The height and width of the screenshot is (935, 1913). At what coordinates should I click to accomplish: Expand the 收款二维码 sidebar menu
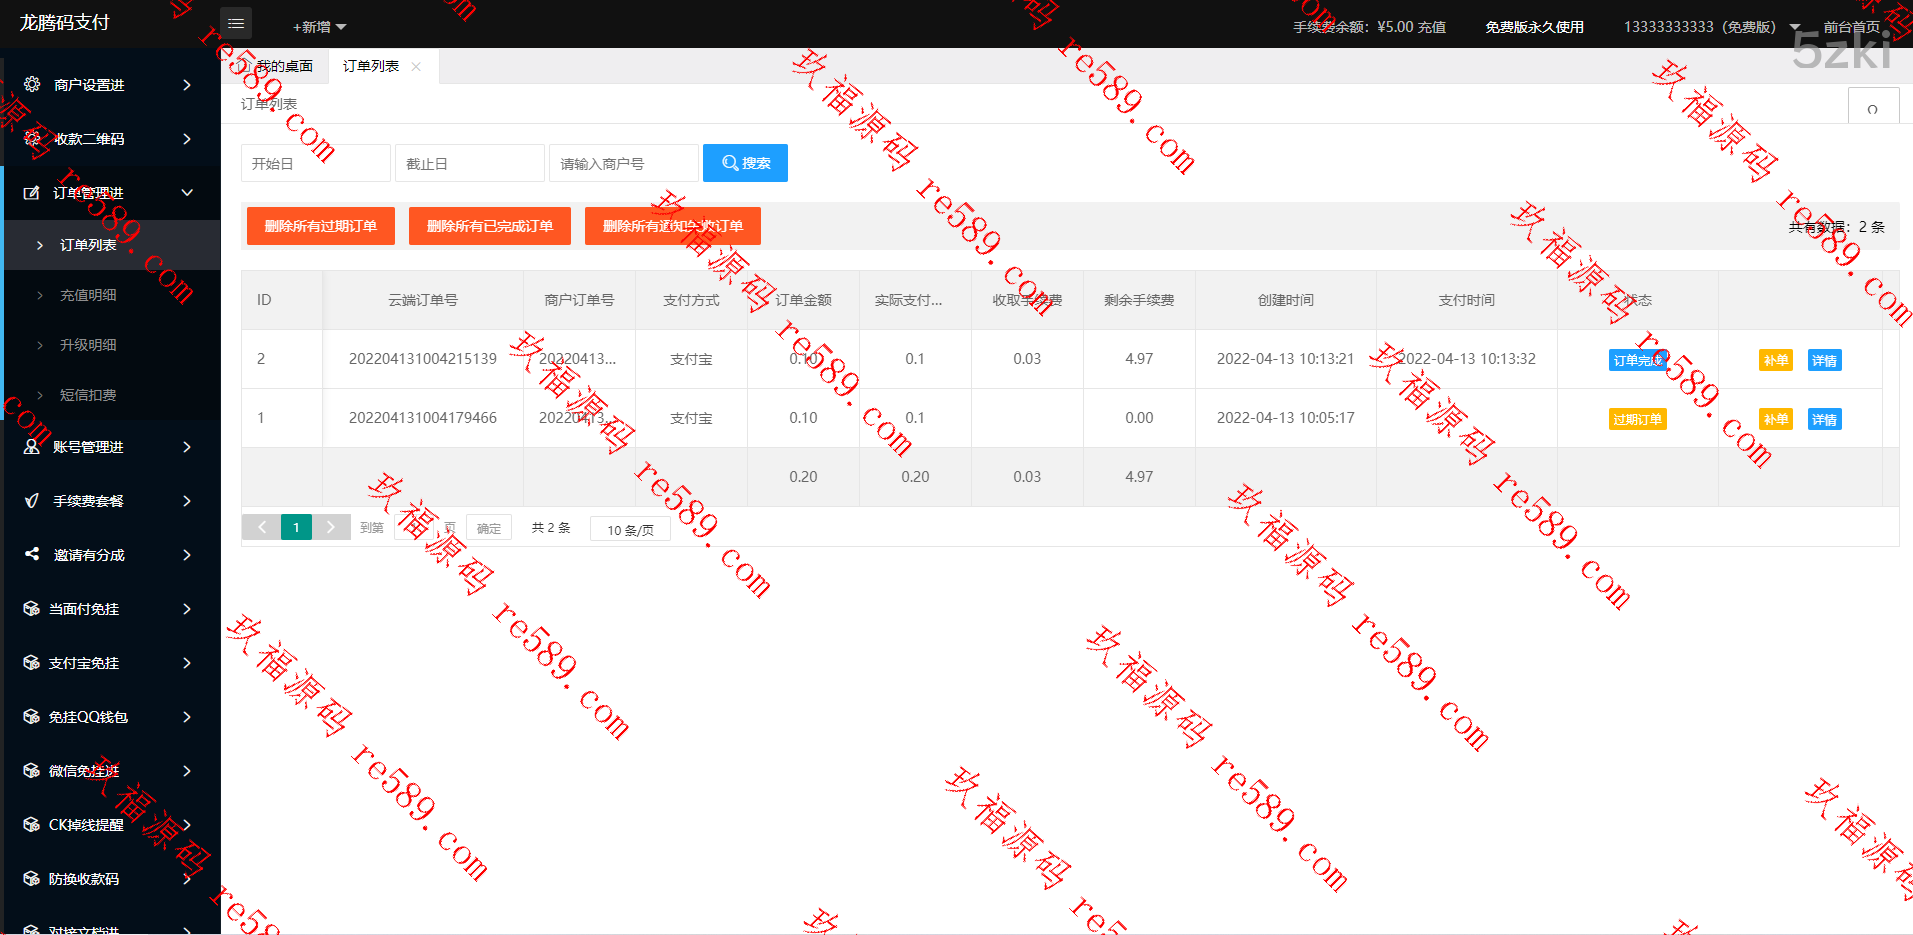(x=110, y=139)
